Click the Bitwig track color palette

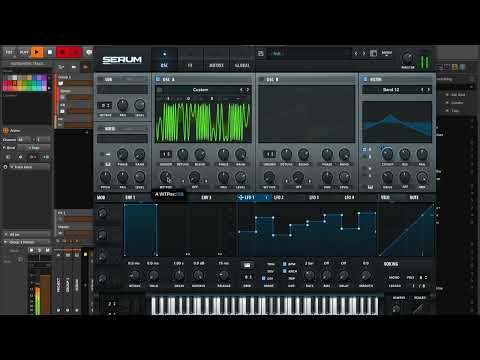tap(25, 83)
